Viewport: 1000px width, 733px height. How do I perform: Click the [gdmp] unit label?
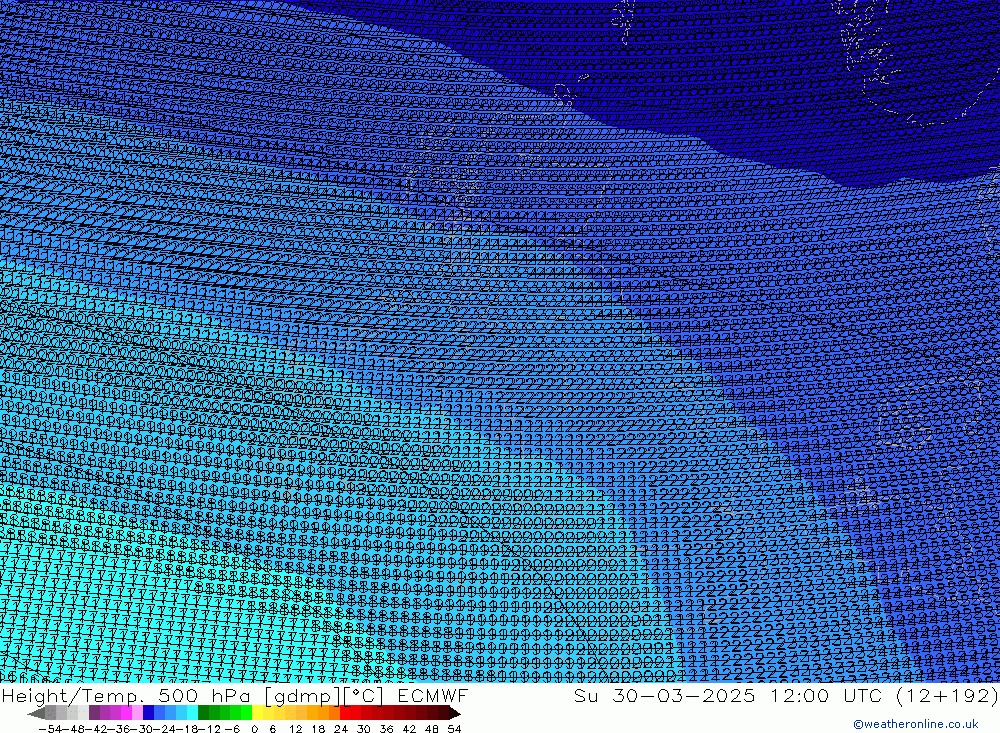pyautogui.click(x=283, y=695)
